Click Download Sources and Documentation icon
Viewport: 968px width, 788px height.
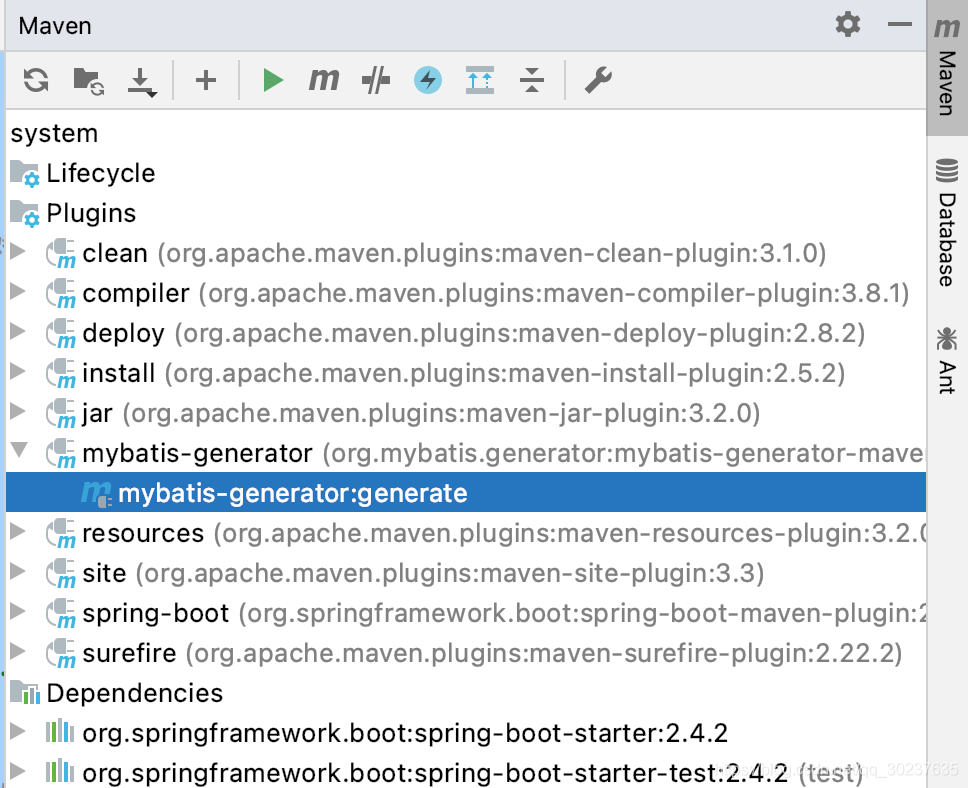coord(141,82)
